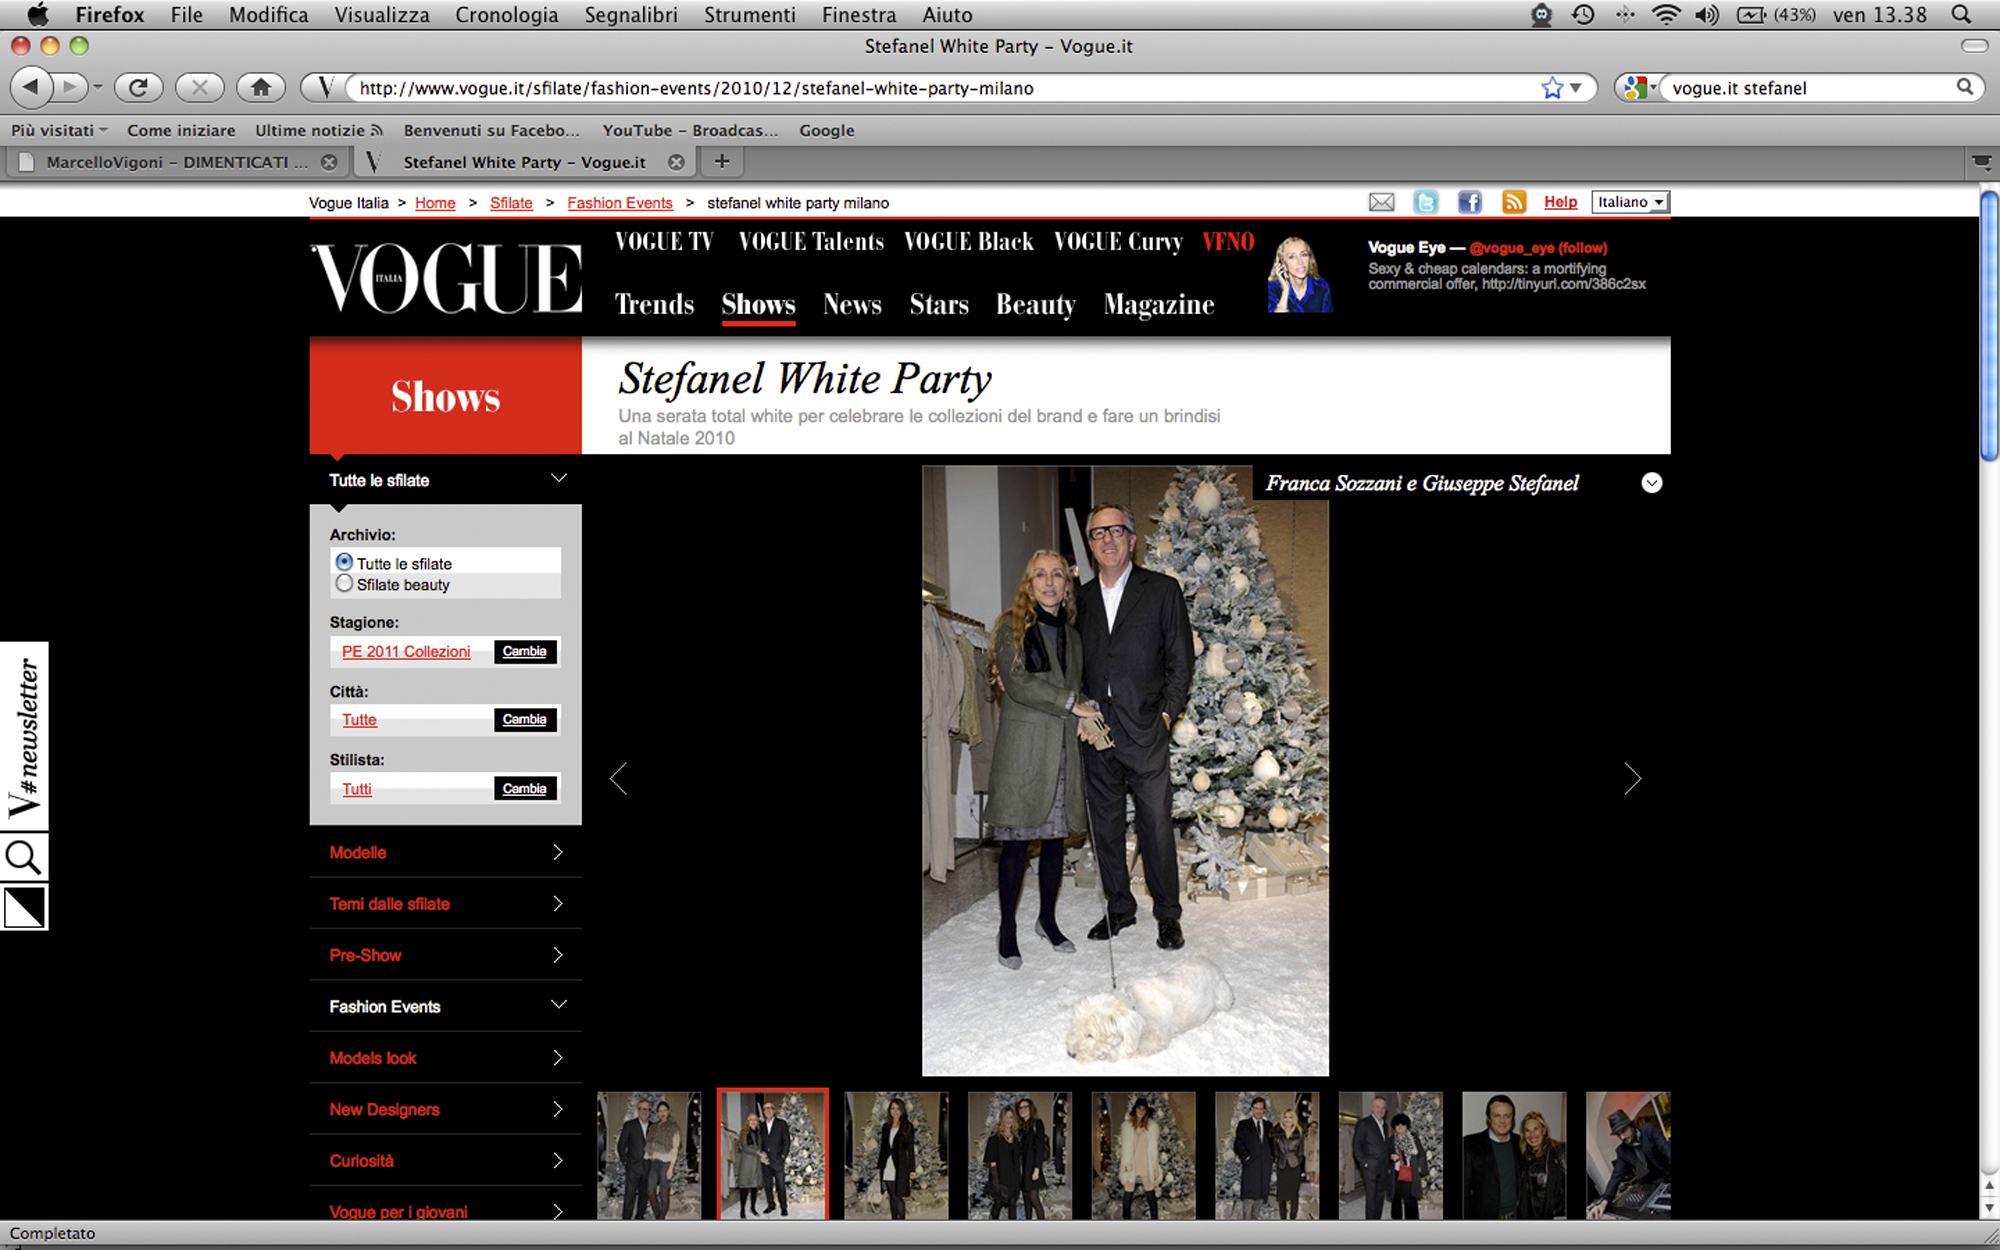Click Cambia button for Stagione
Screen dimensions: 2000x1250
coord(525,651)
